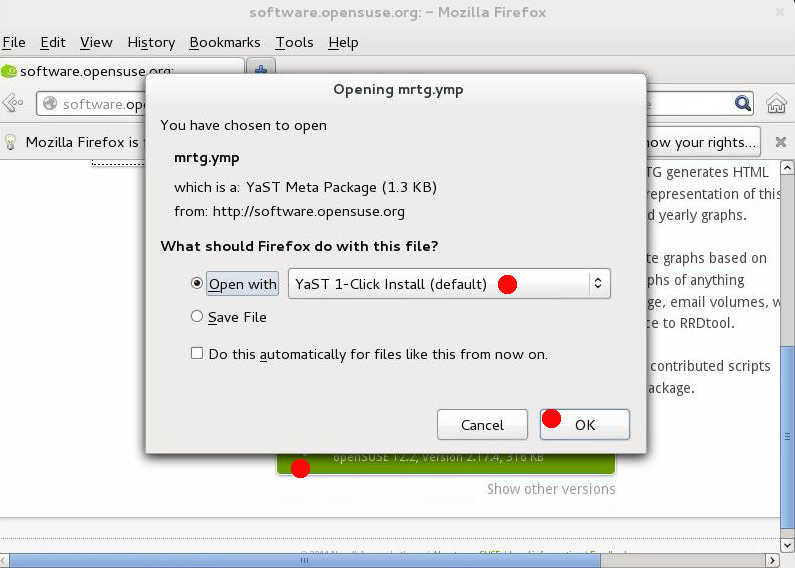Image resolution: width=795 pixels, height=568 pixels.
Task: Open a new tab with plus icon
Action: pos(261,69)
